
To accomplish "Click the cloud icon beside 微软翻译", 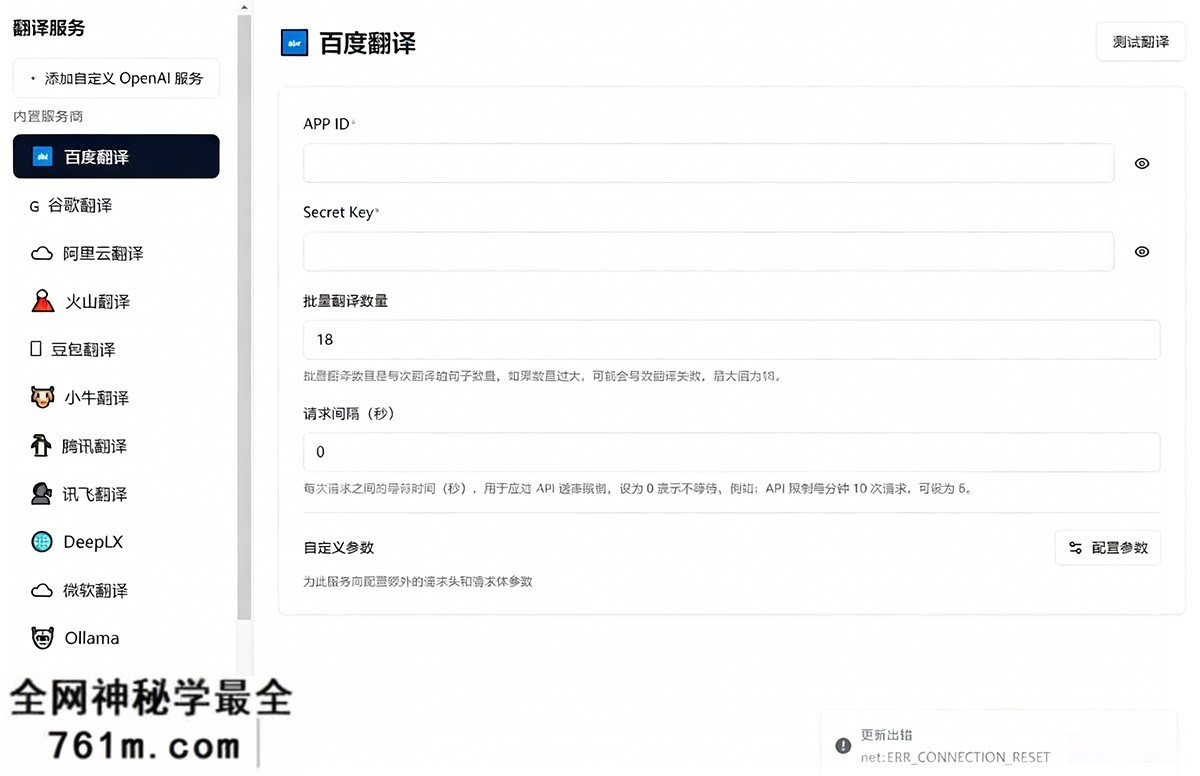I will 42,590.
